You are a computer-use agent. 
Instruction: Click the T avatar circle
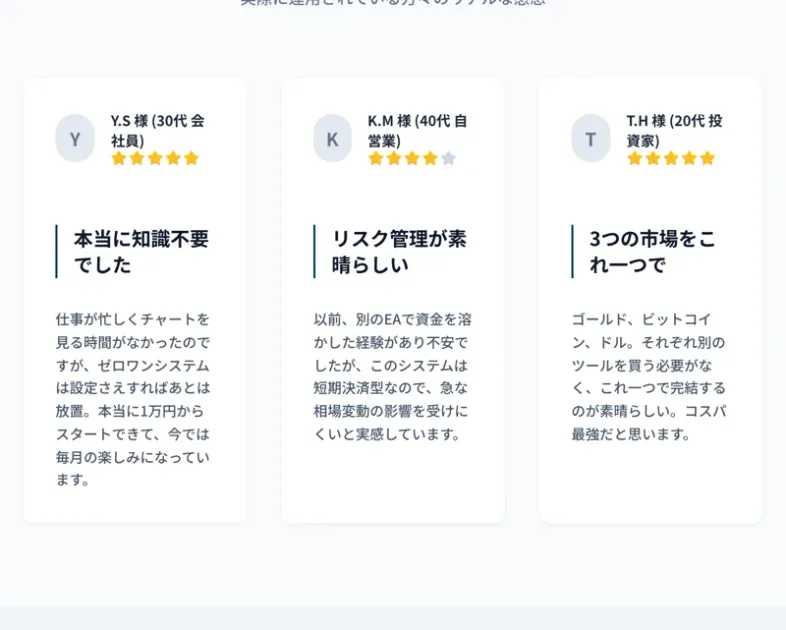(591, 138)
